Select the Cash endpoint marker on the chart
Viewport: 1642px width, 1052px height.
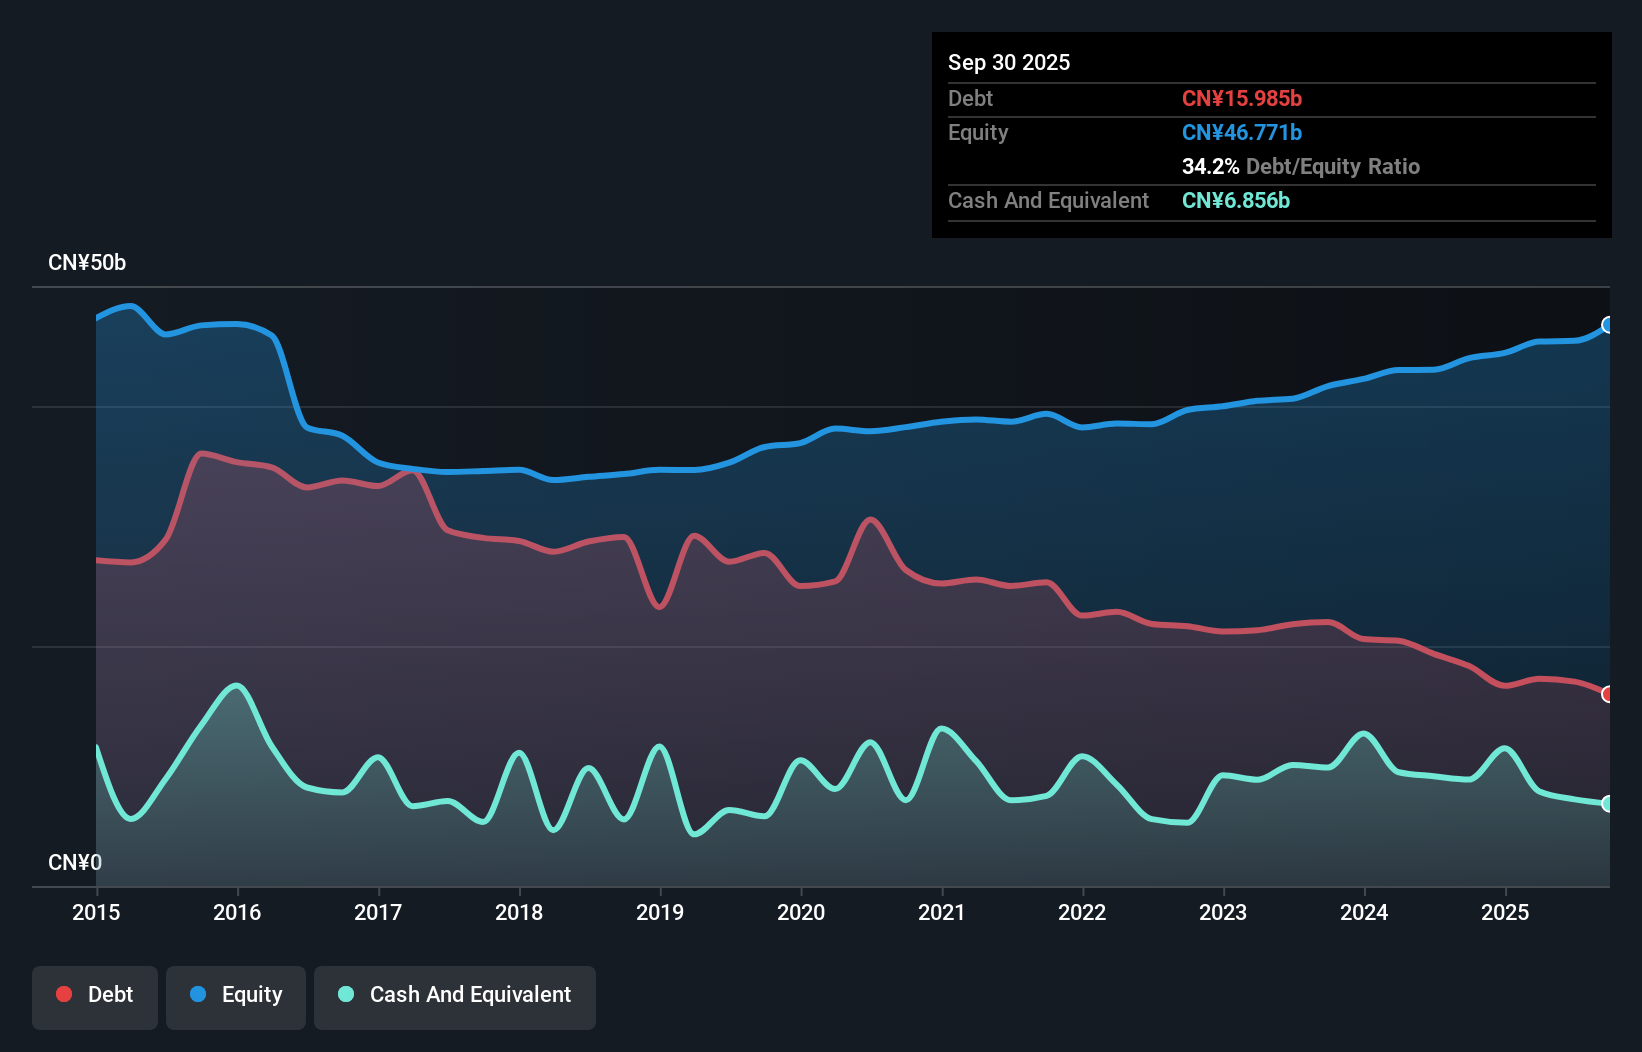point(1607,803)
